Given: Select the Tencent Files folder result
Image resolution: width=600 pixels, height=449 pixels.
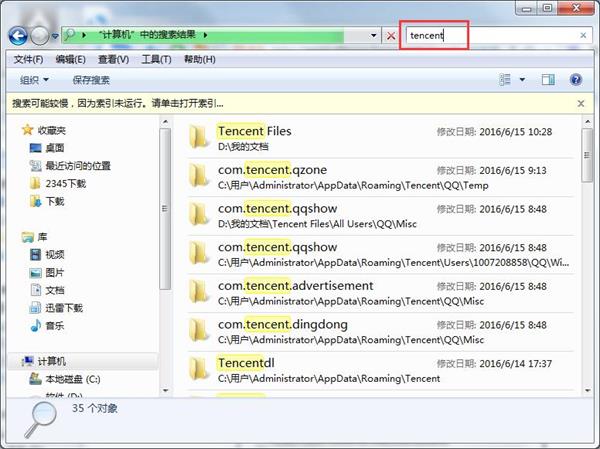Looking at the screenshot, I should [x=381, y=138].
